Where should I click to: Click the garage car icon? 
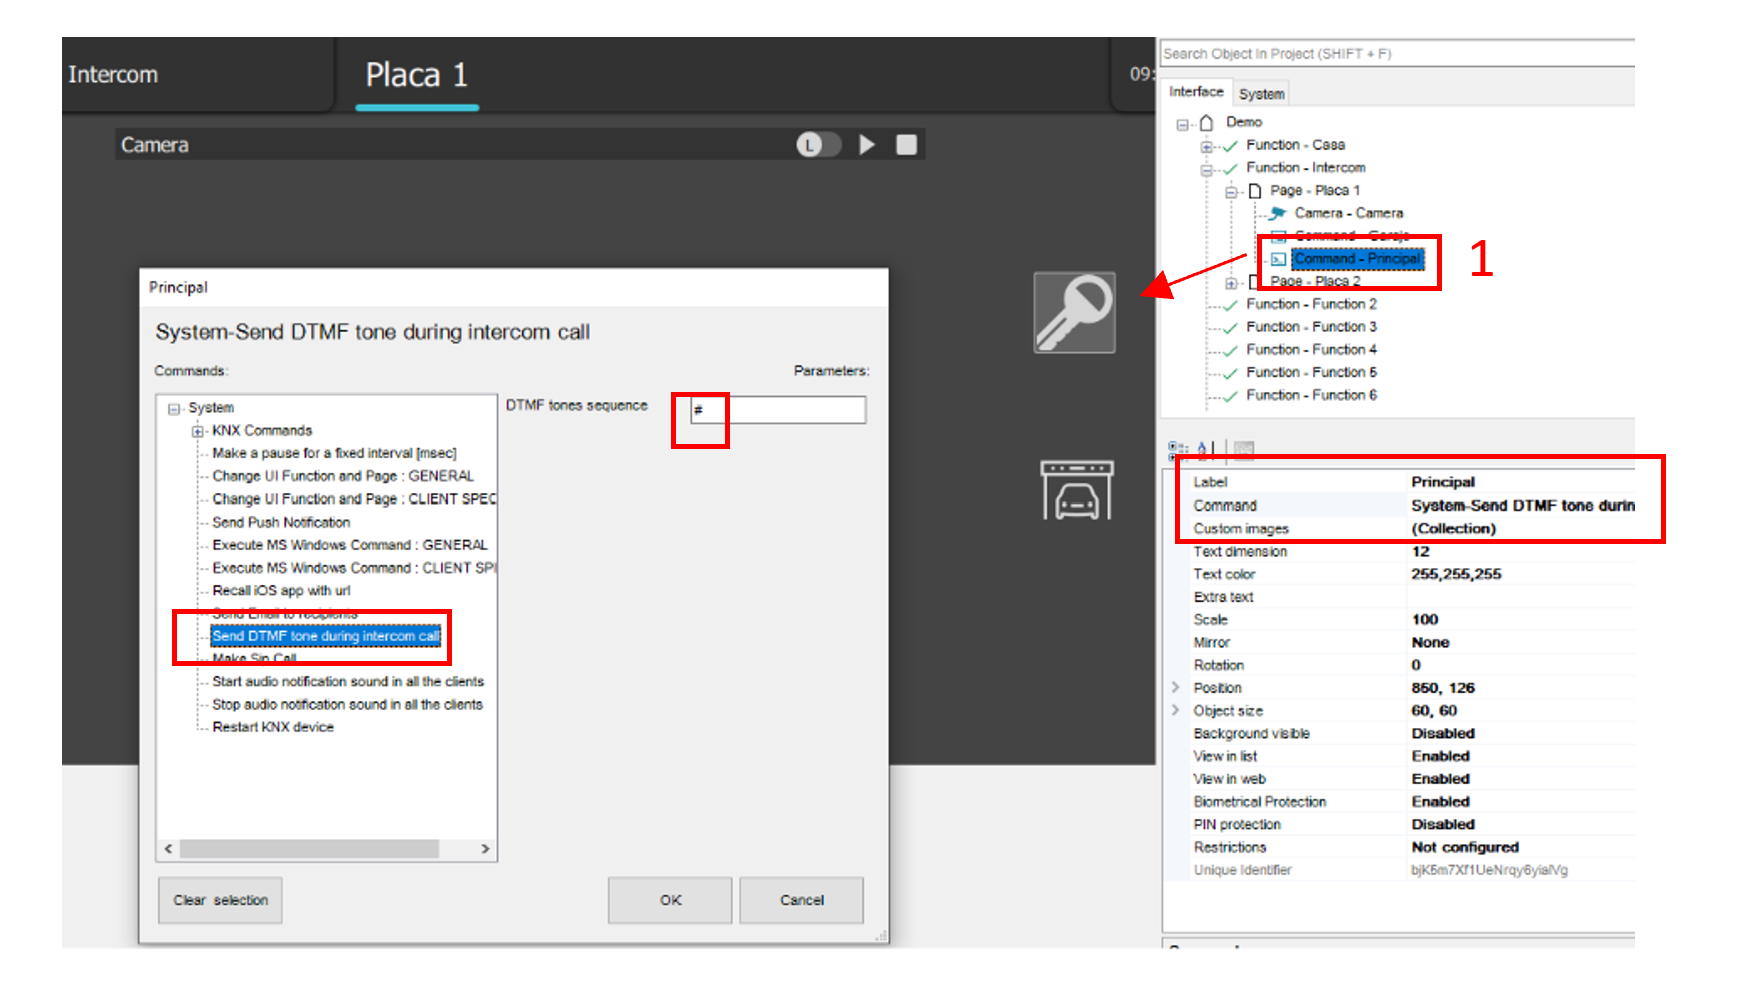click(1076, 490)
